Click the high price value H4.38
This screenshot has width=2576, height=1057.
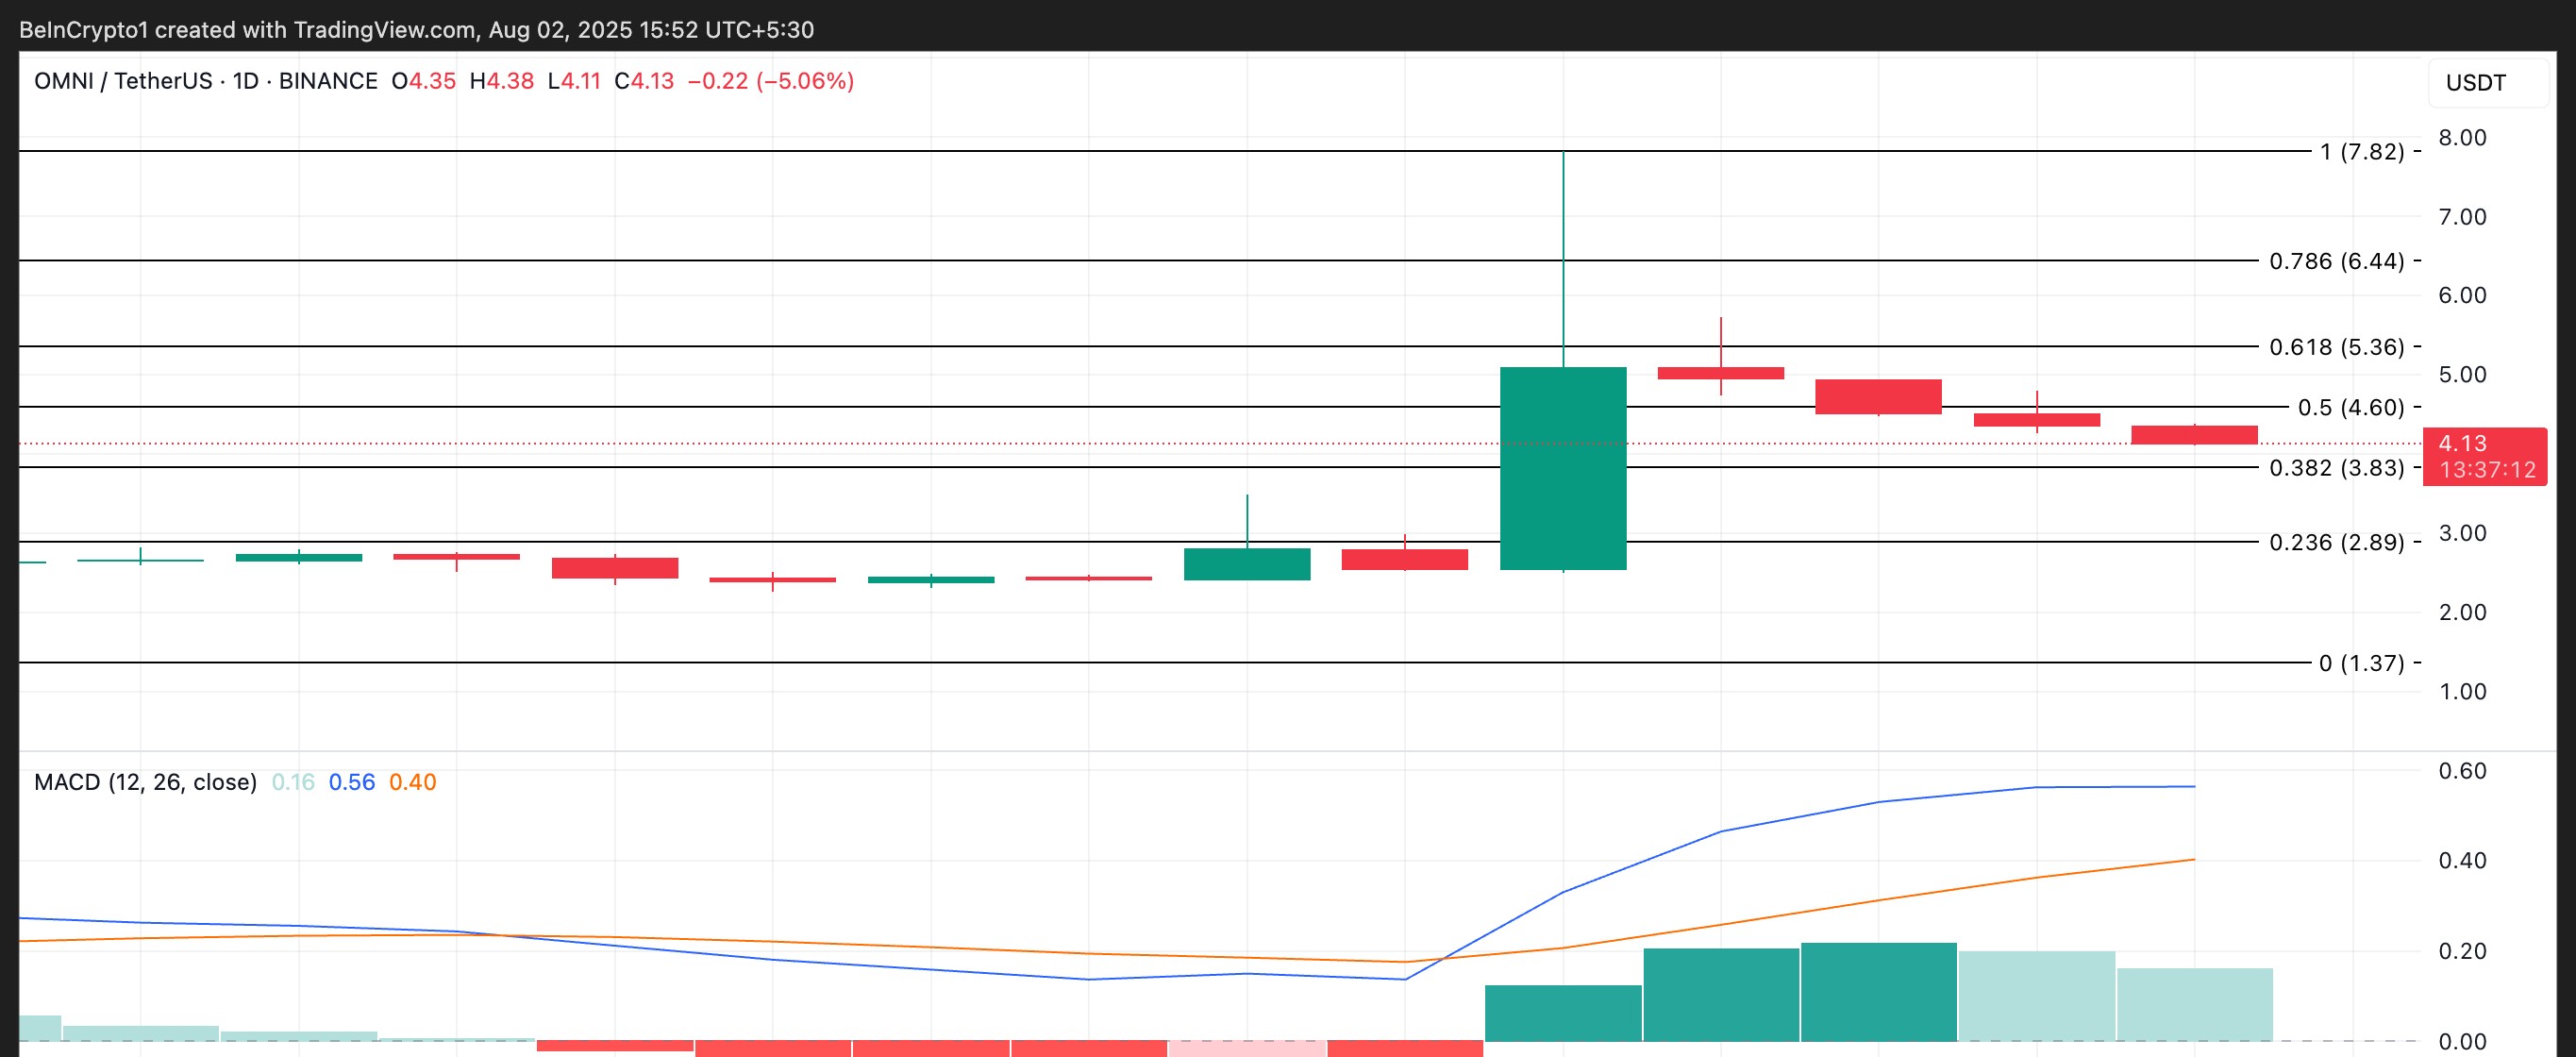click(502, 81)
